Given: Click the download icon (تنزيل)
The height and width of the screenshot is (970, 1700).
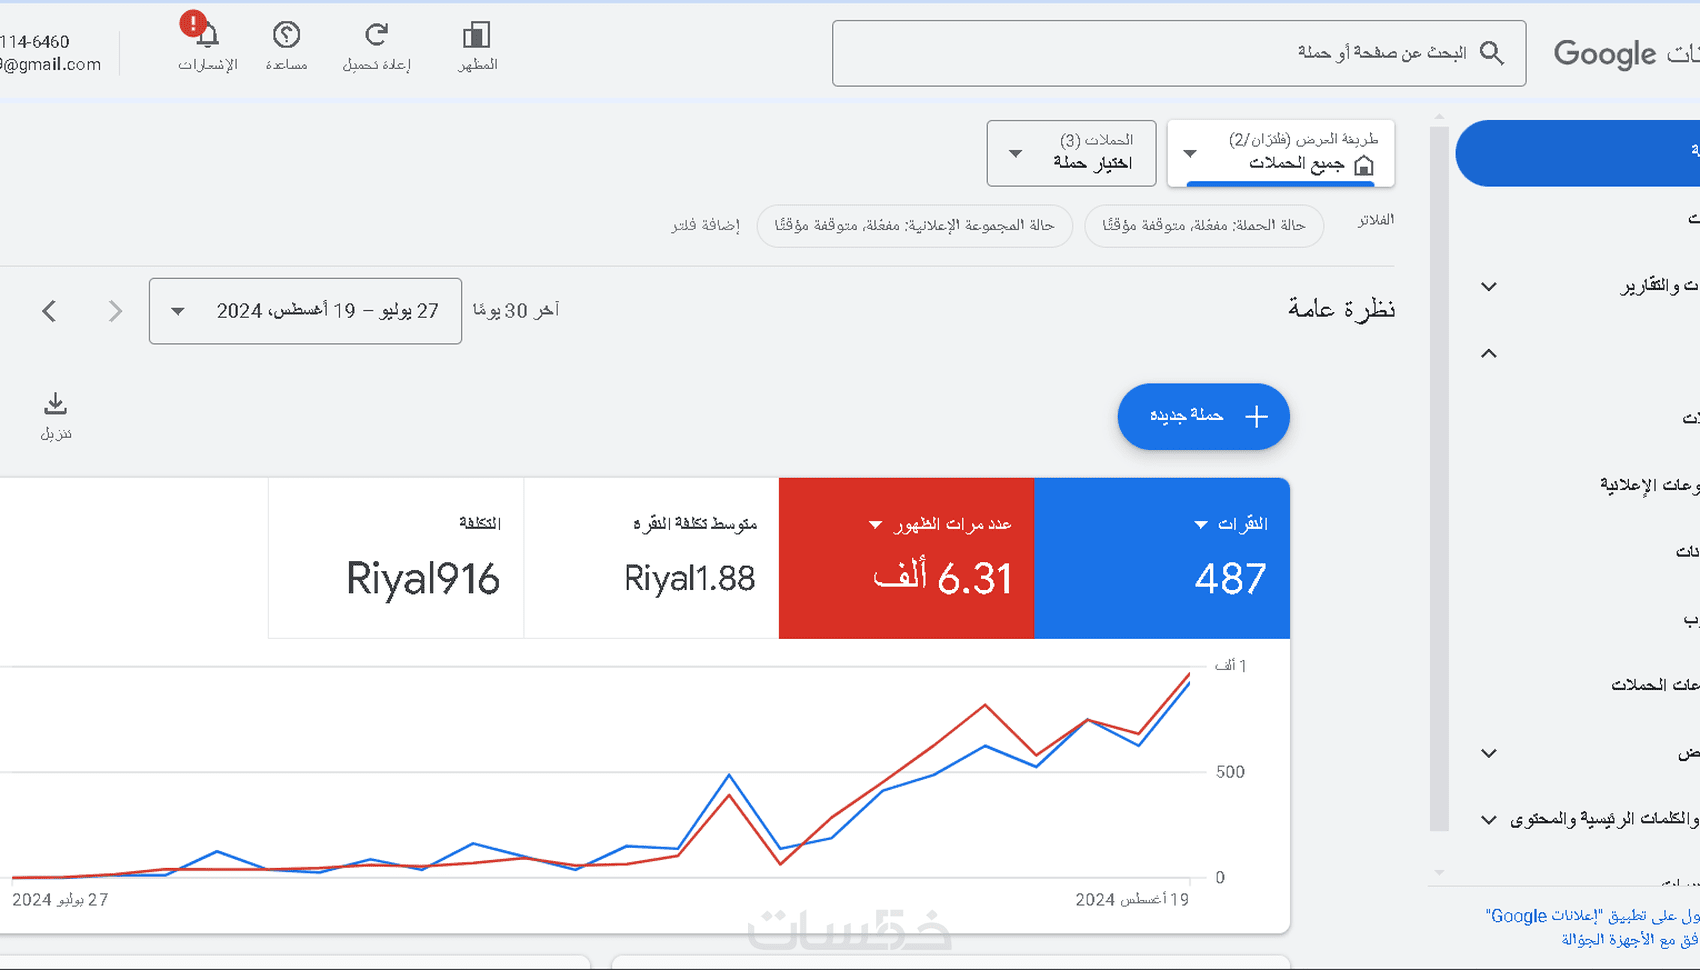Looking at the screenshot, I should point(55,405).
